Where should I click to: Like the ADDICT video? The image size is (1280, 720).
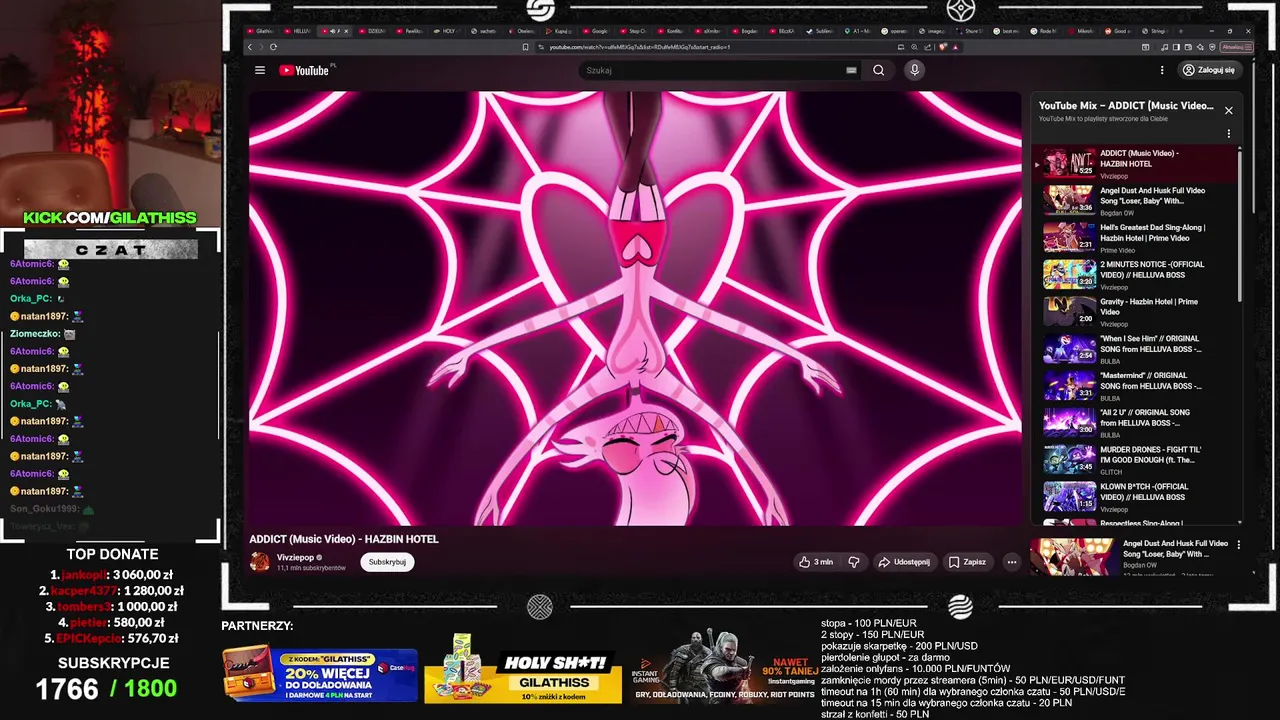pos(816,562)
